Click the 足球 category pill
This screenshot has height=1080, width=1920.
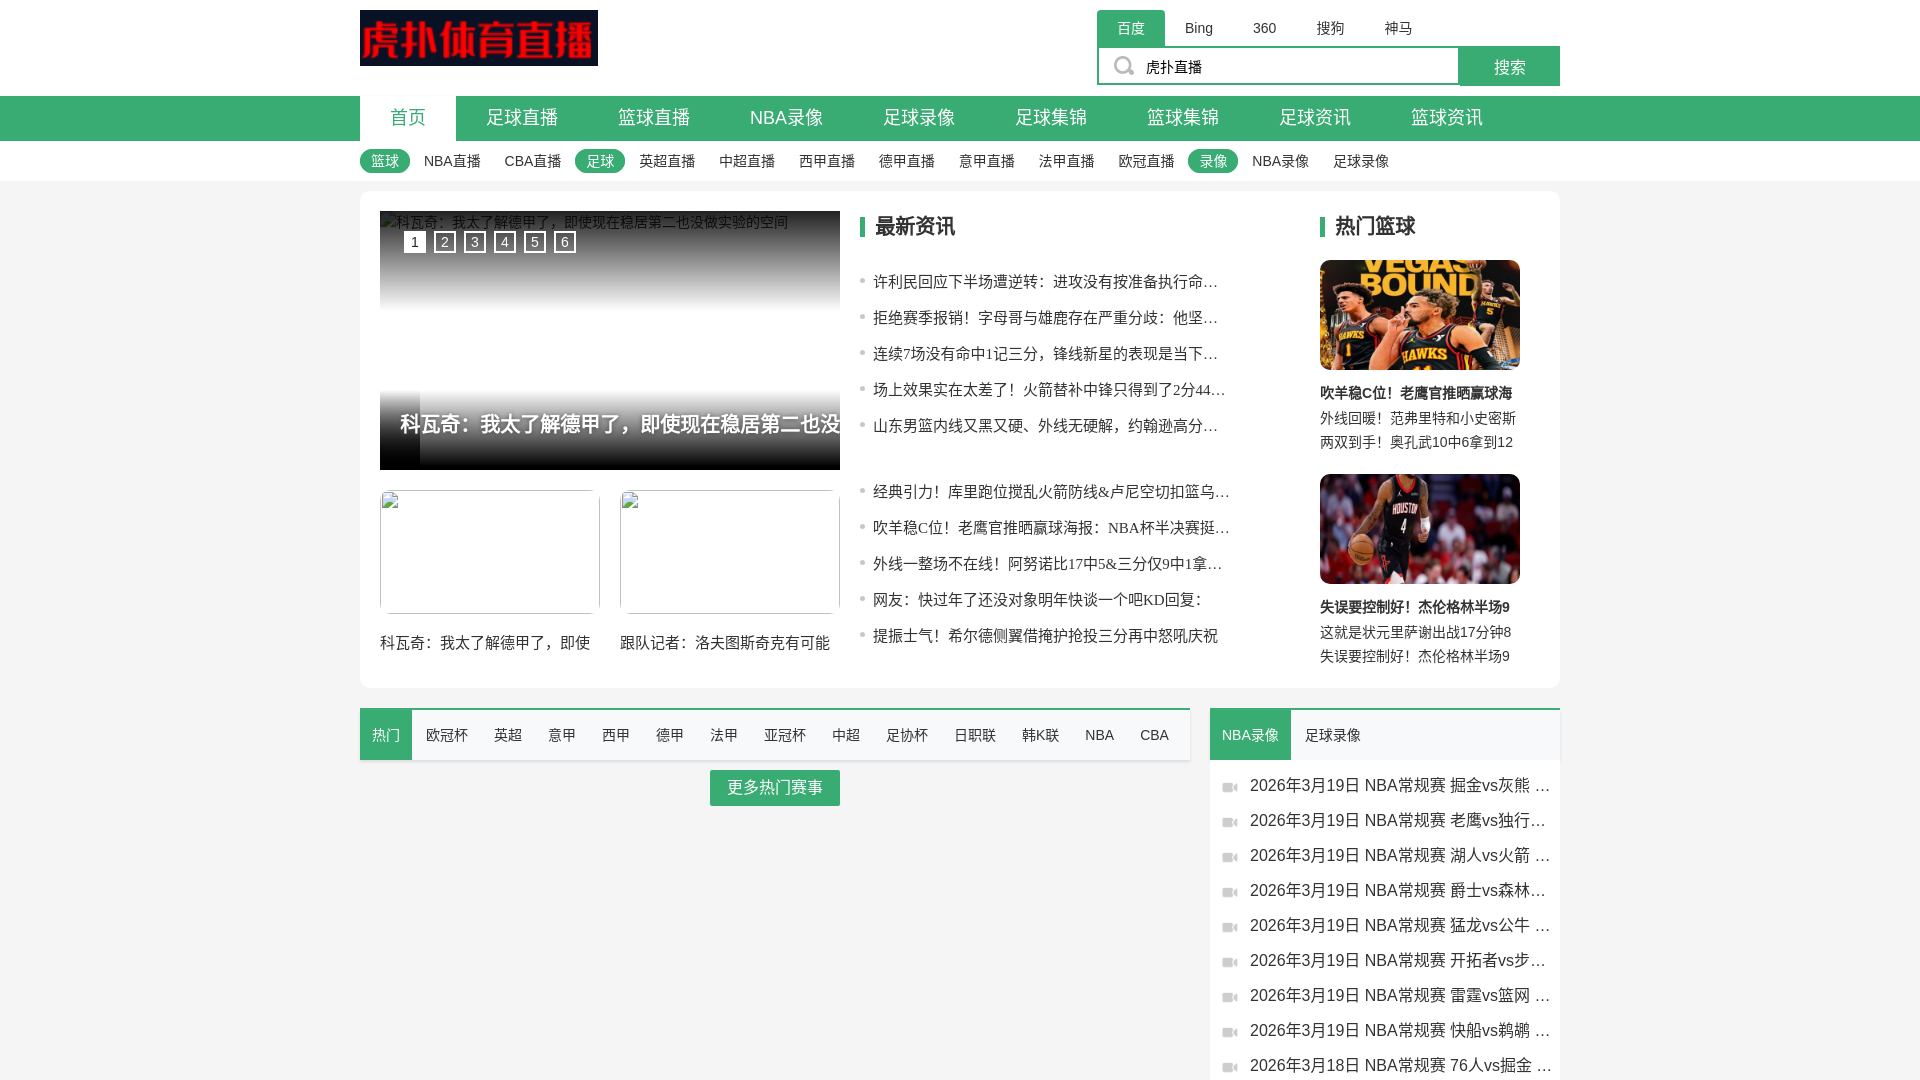(600, 161)
